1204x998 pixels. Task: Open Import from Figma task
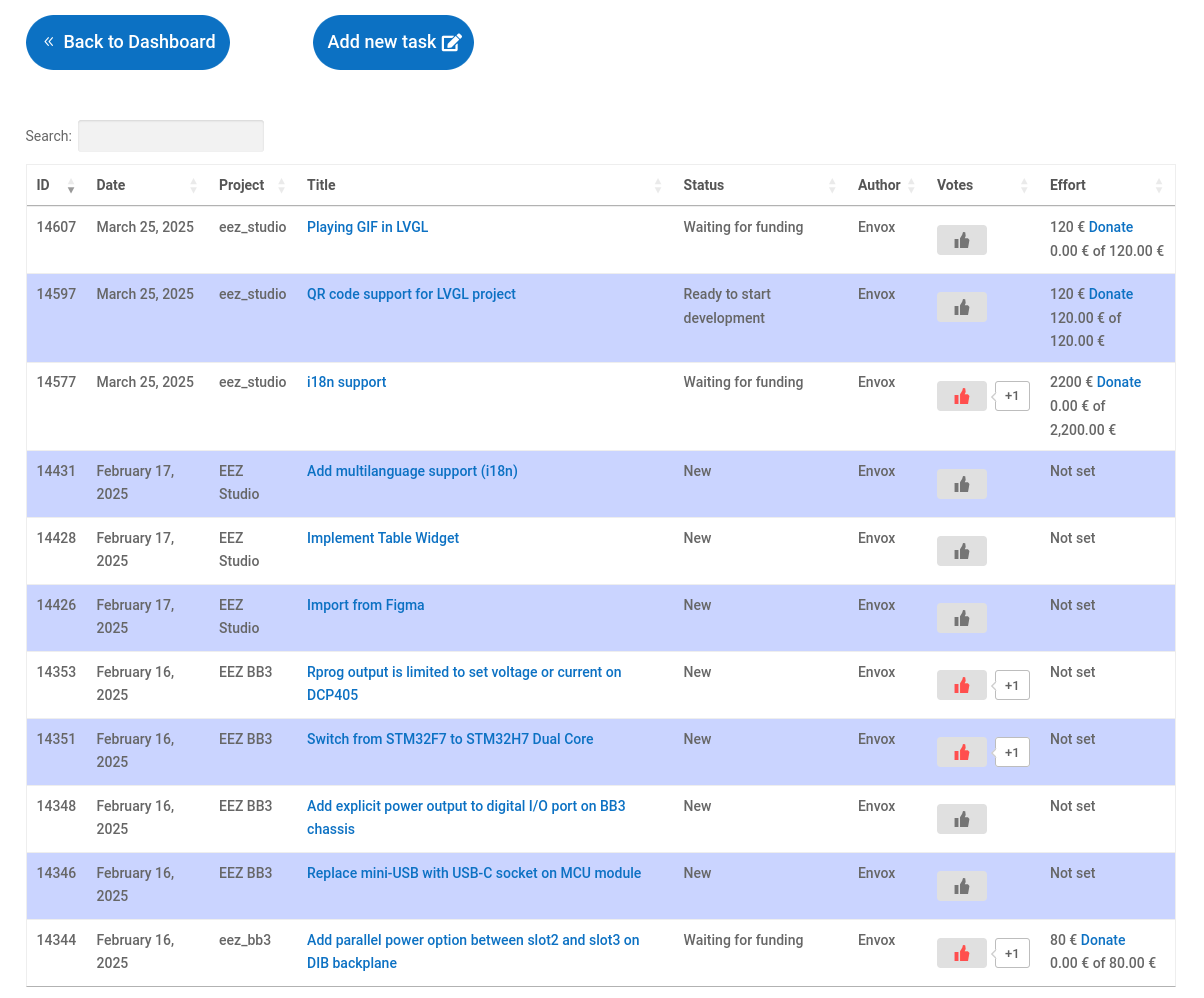pos(366,605)
